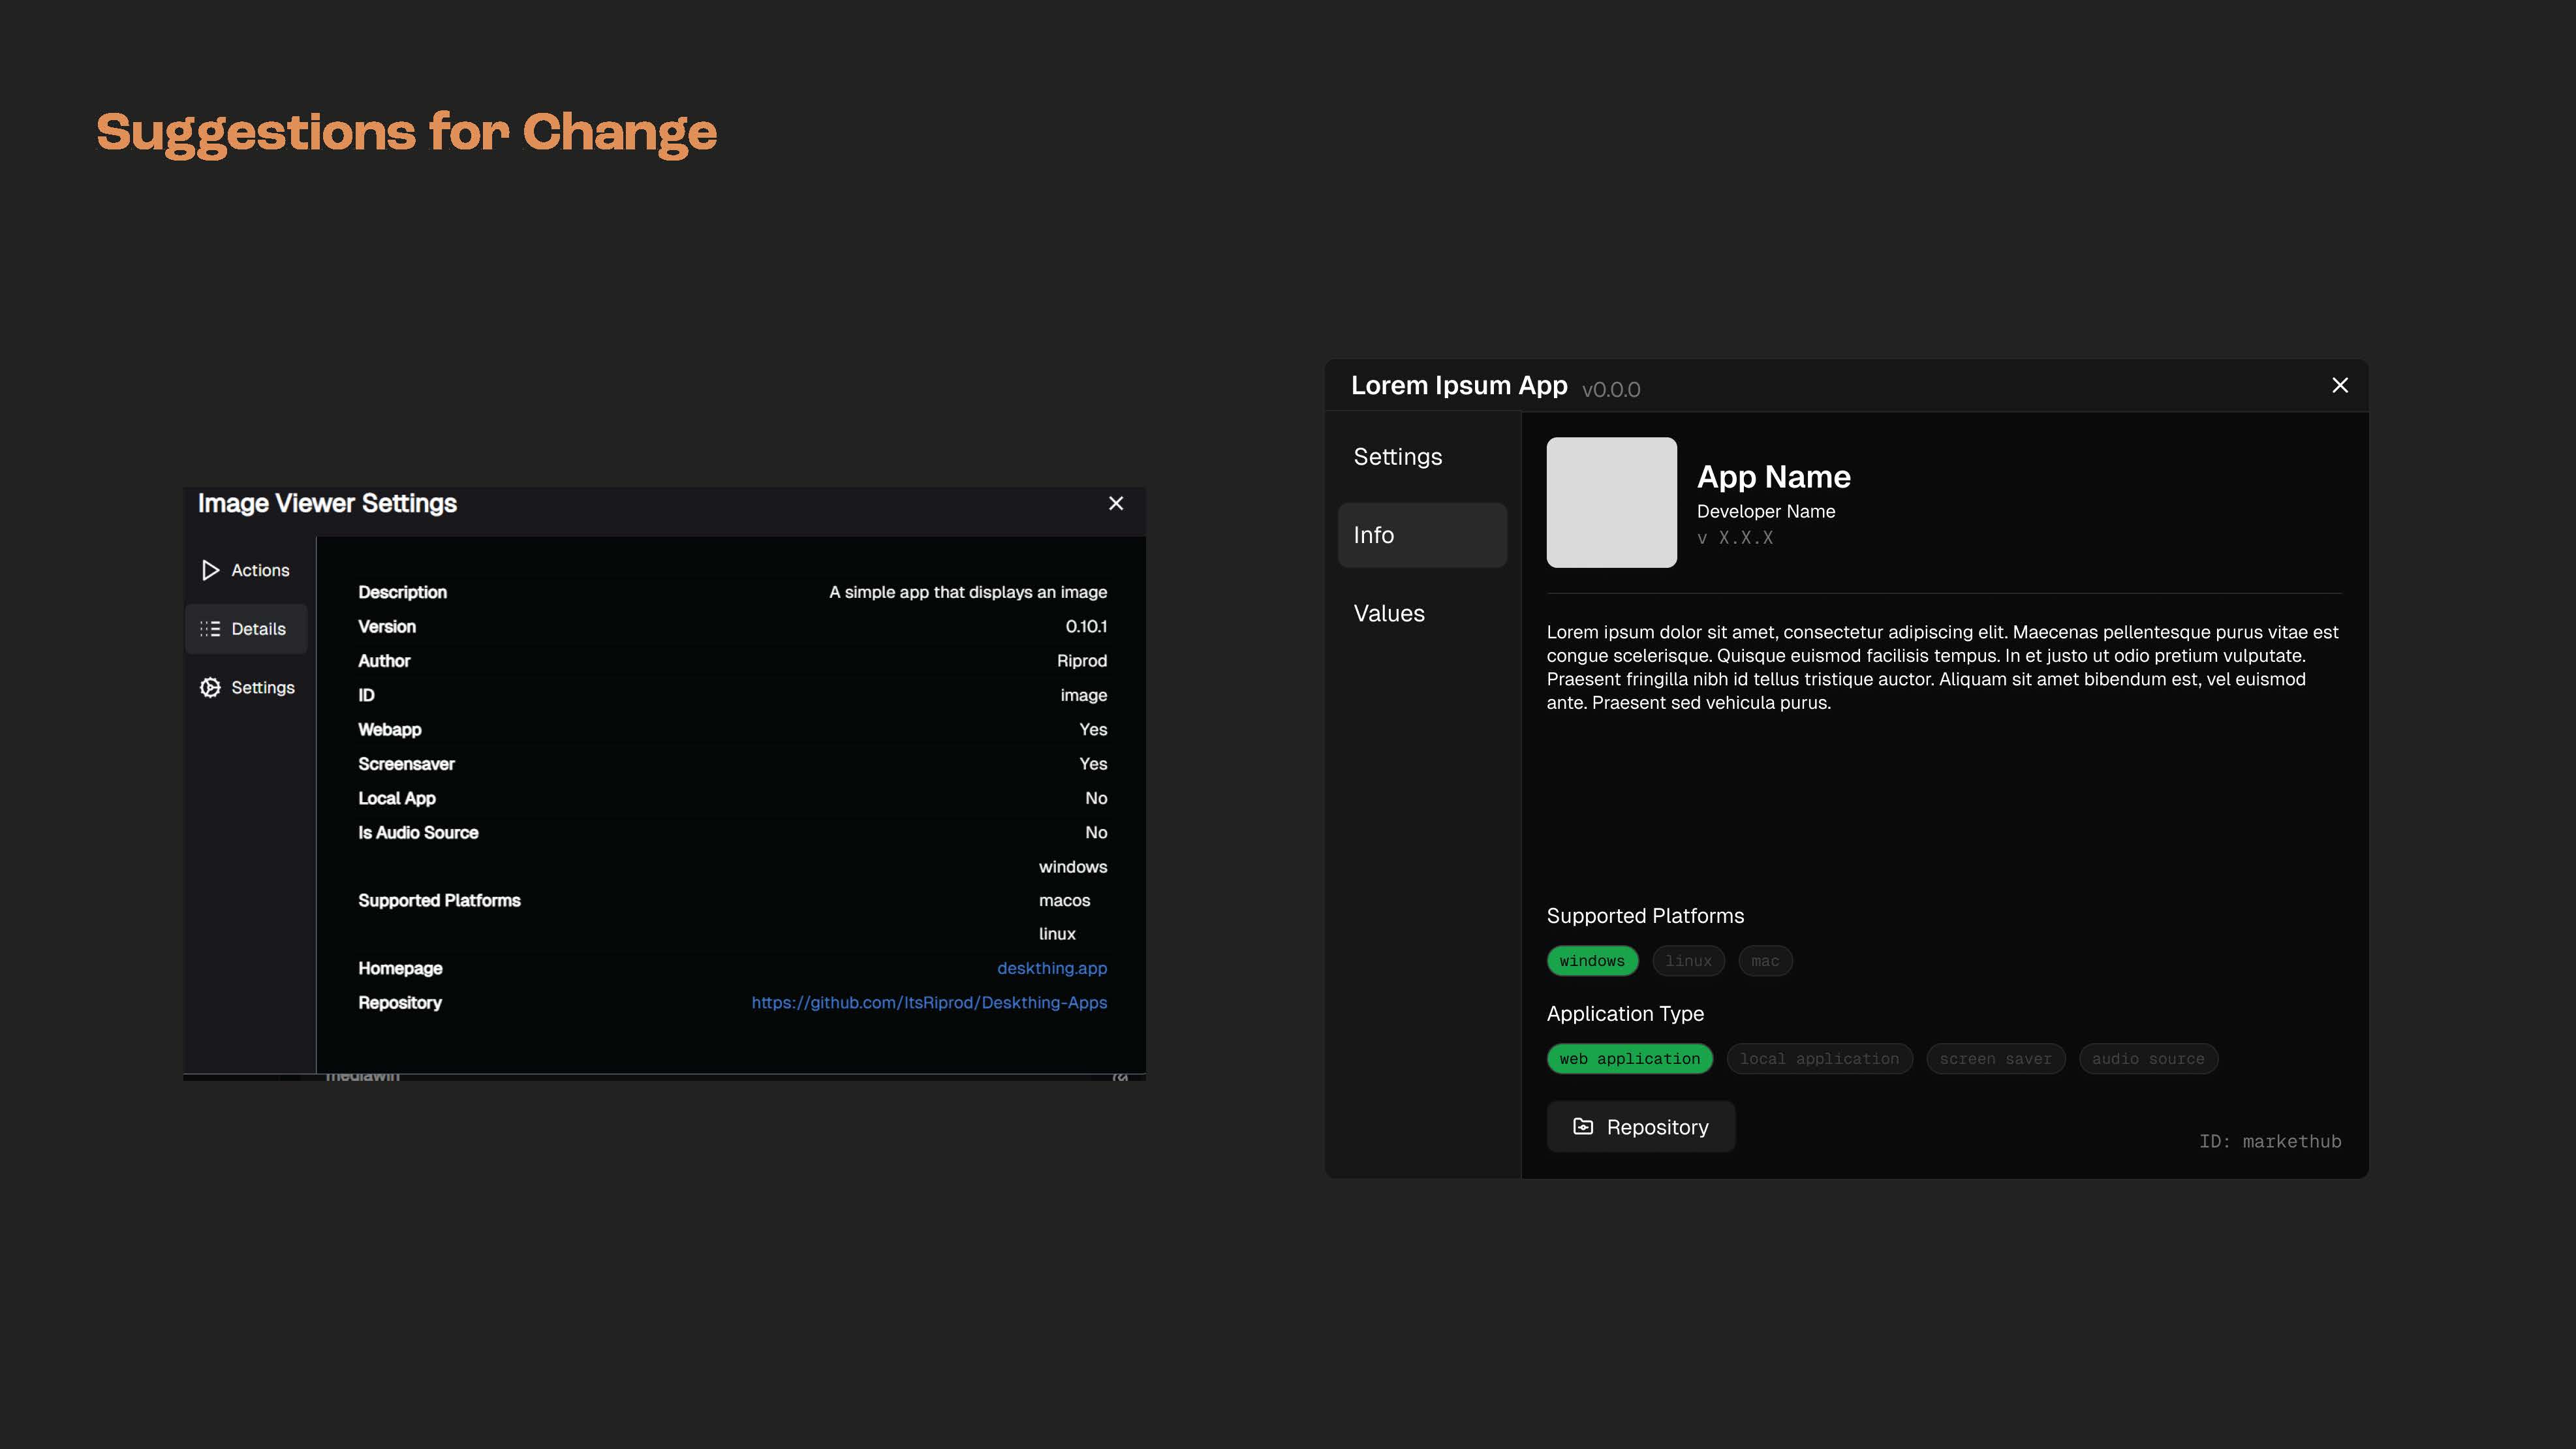Click the gray app icon placeholder
The width and height of the screenshot is (2576, 1449).
pyautogui.click(x=1611, y=502)
